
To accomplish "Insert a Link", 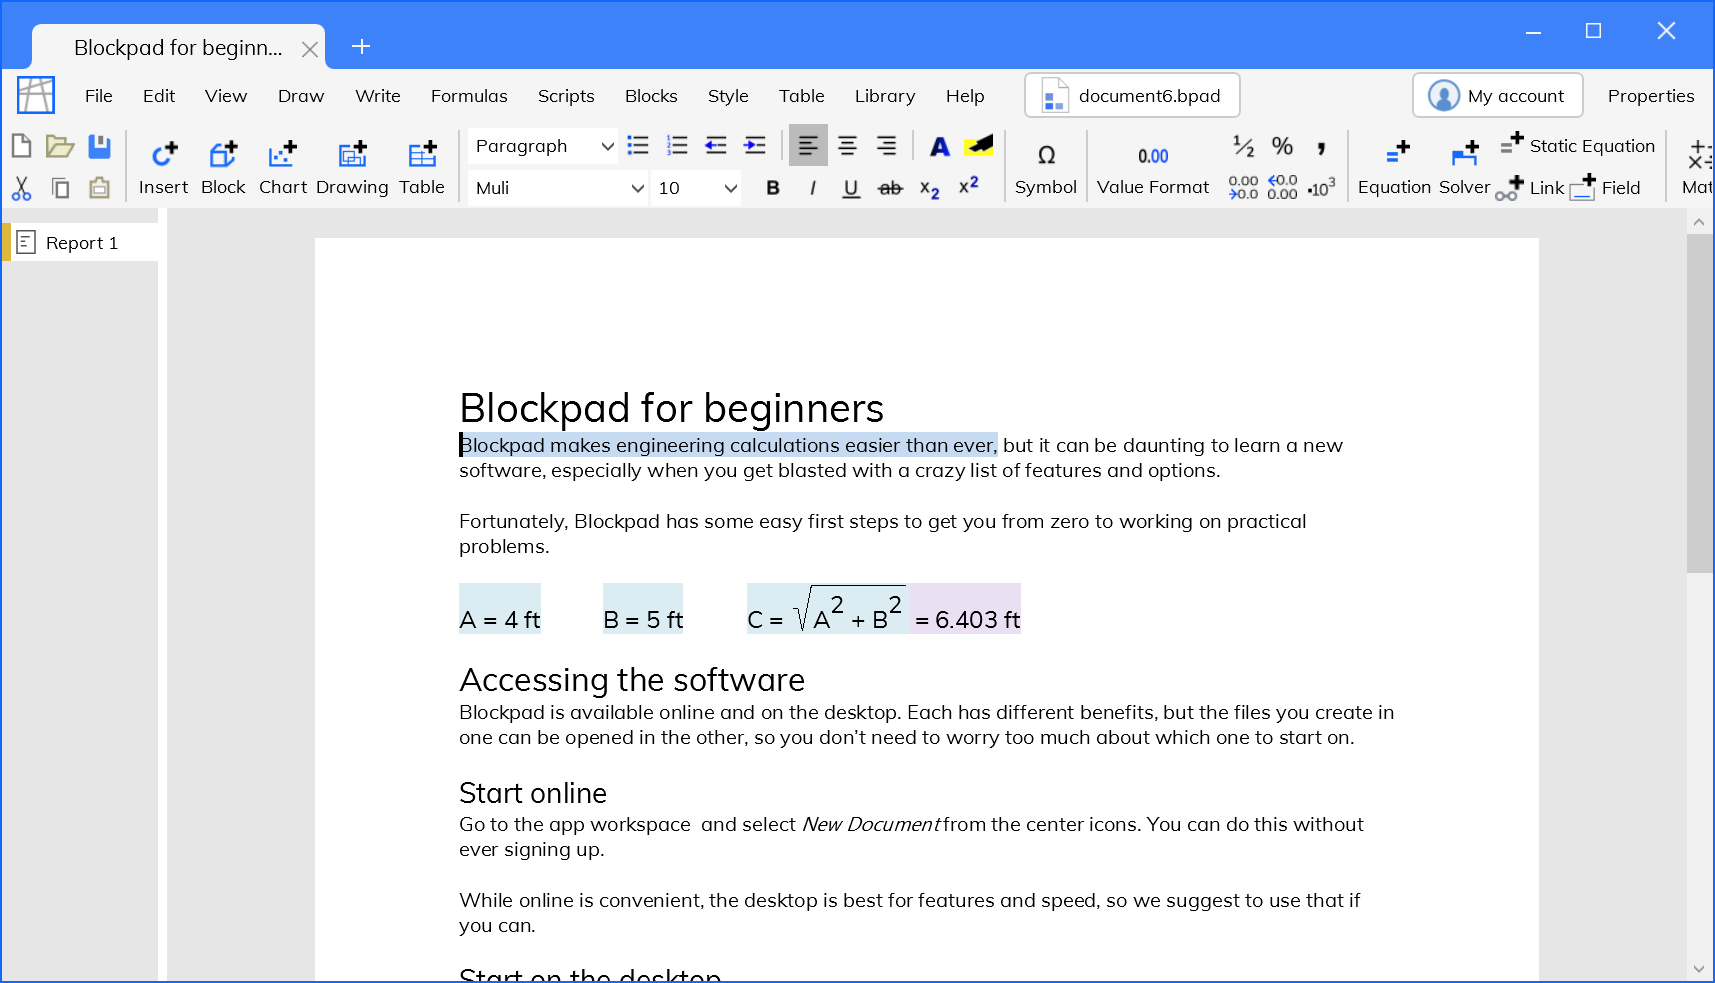I will tap(1530, 188).
